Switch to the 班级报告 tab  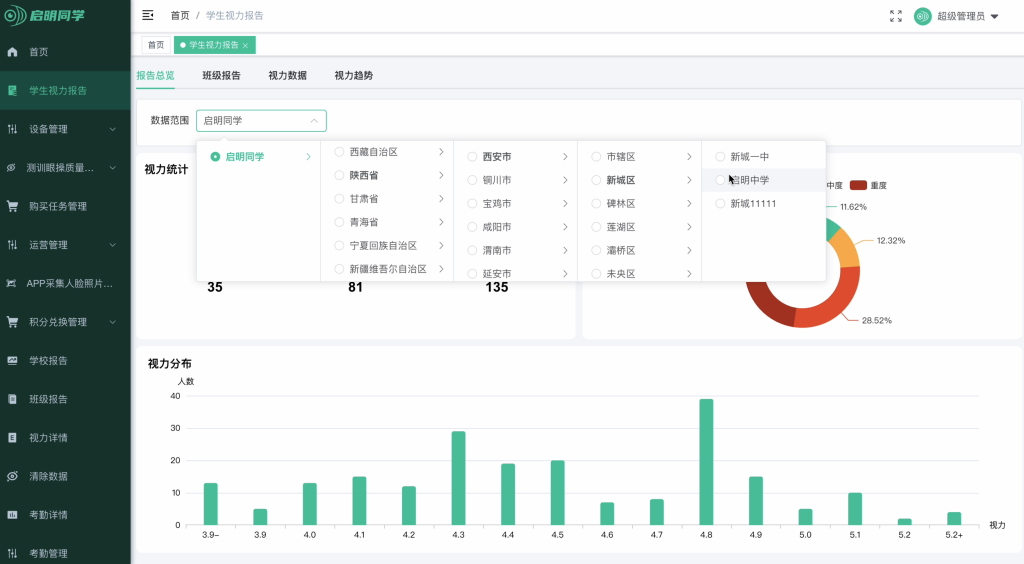[x=221, y=75]
